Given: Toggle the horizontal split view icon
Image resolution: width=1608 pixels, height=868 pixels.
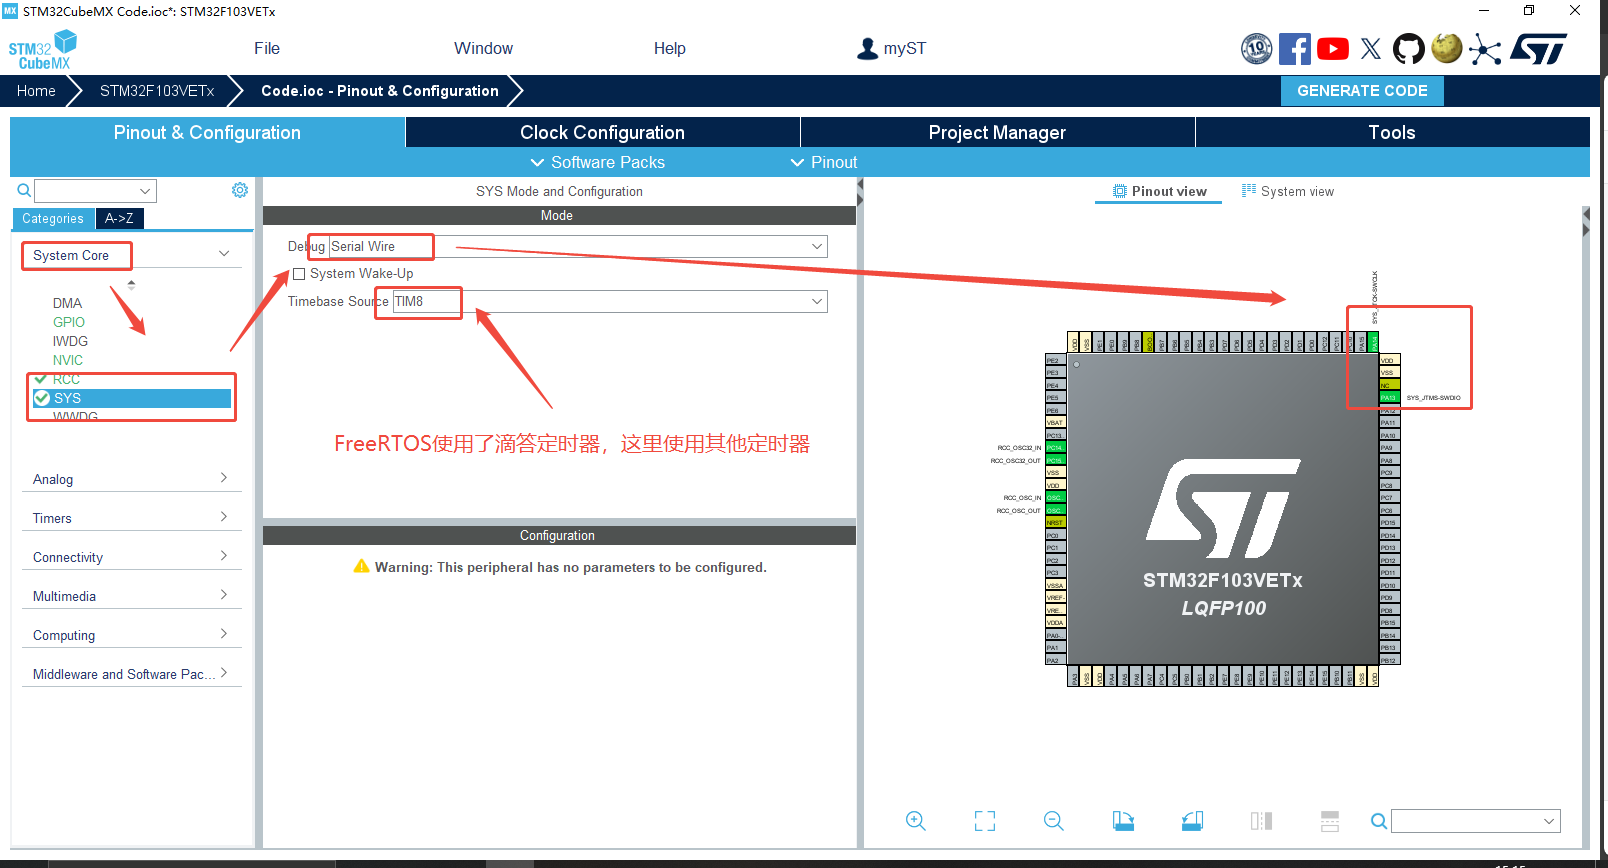Looking at the screenshot, I should pos(1330,821).
